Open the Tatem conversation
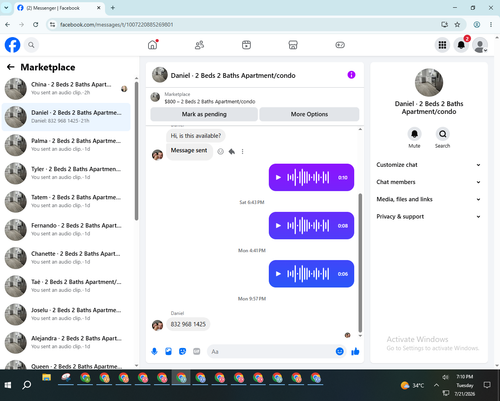The height and width of the screenshot is (401, 500). (x=66, y=201)
